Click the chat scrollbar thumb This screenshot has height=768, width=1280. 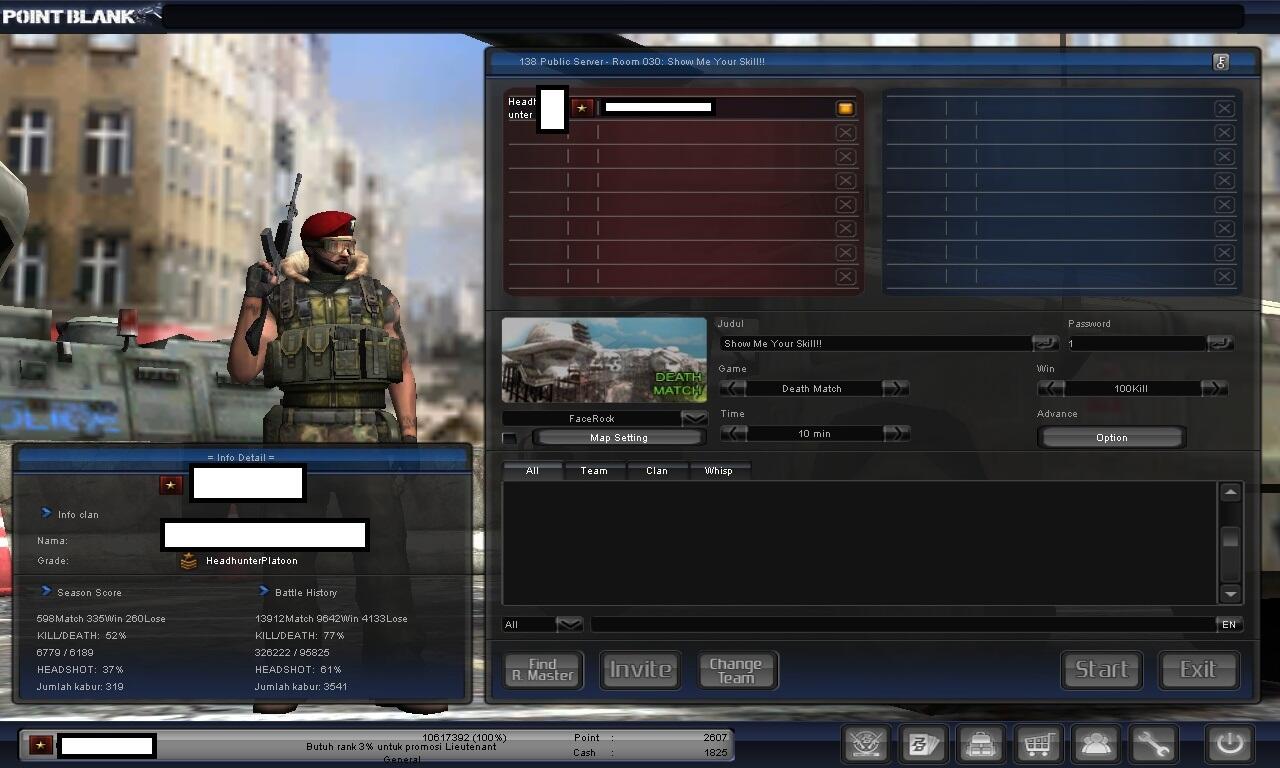pyautogui.click(x=1231, y=538)
